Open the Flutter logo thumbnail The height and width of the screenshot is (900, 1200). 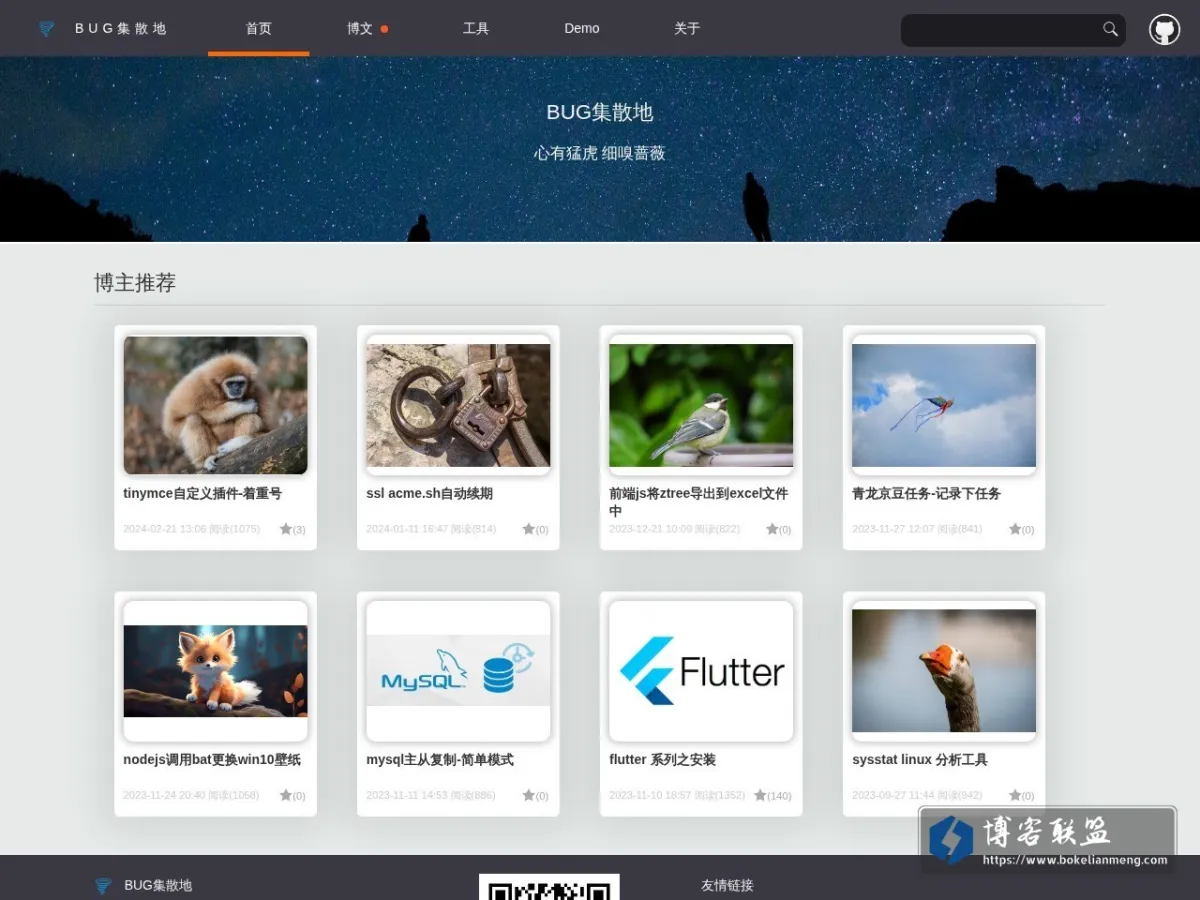pos(701,671)
